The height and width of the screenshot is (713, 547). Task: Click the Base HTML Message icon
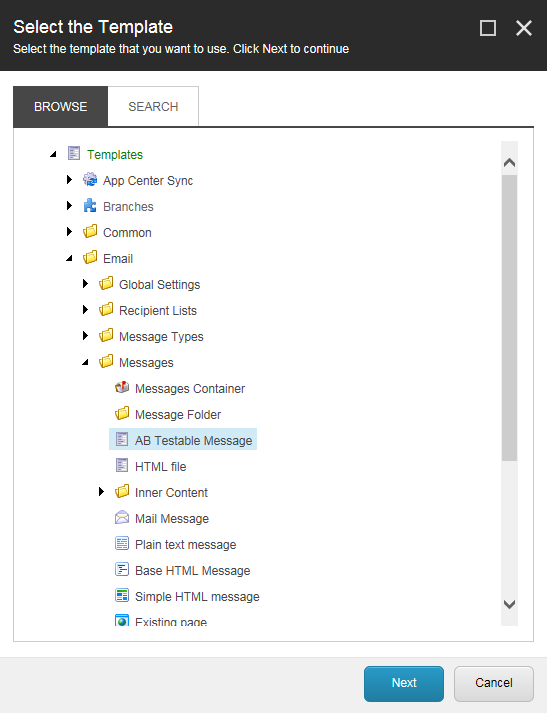[x=122, y=569]
